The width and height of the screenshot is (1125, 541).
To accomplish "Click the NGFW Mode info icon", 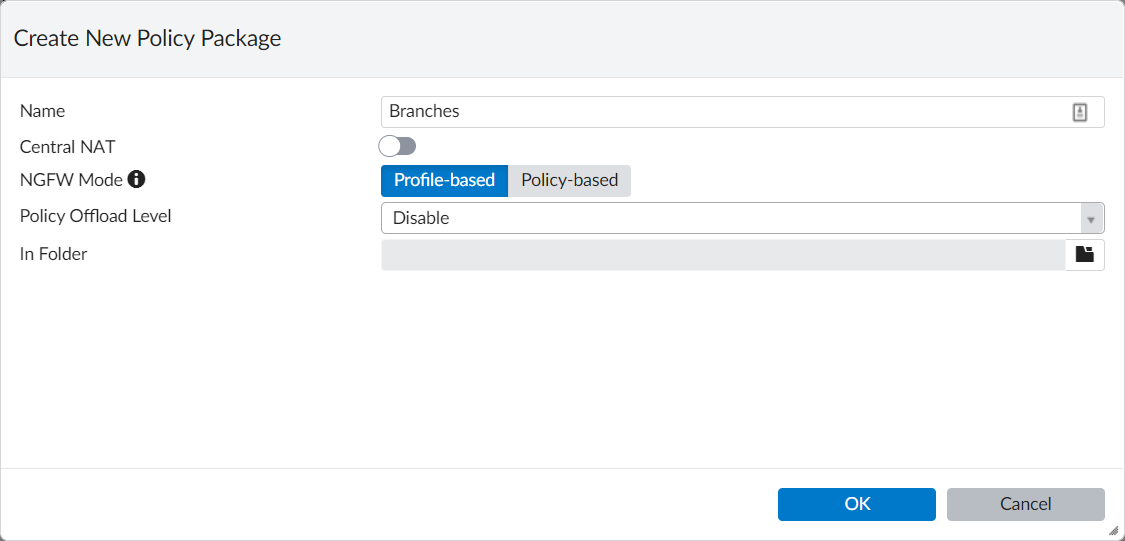I will [137, 180].
